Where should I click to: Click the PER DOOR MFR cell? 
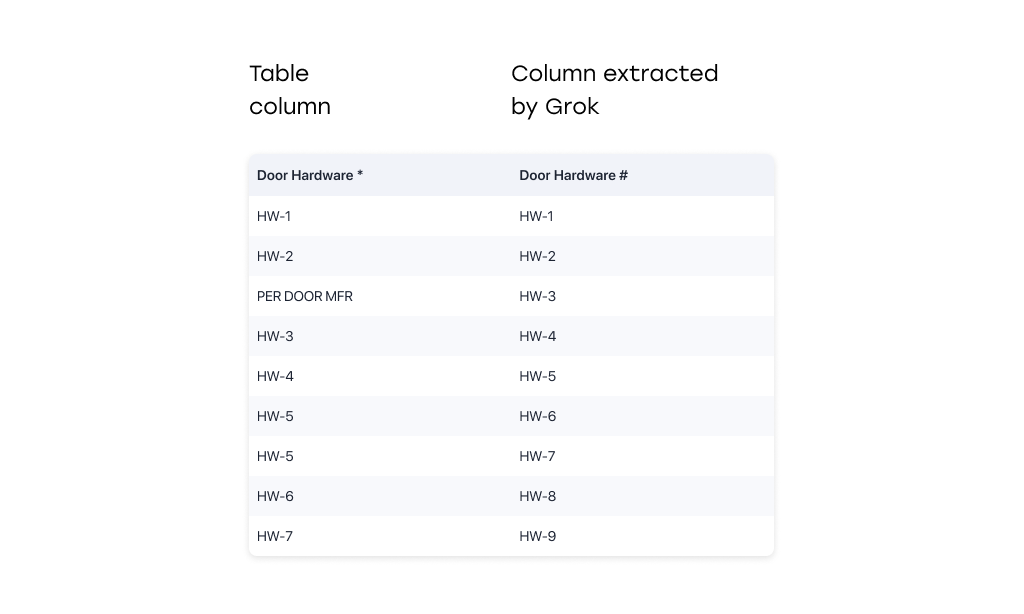click(305, 296)
